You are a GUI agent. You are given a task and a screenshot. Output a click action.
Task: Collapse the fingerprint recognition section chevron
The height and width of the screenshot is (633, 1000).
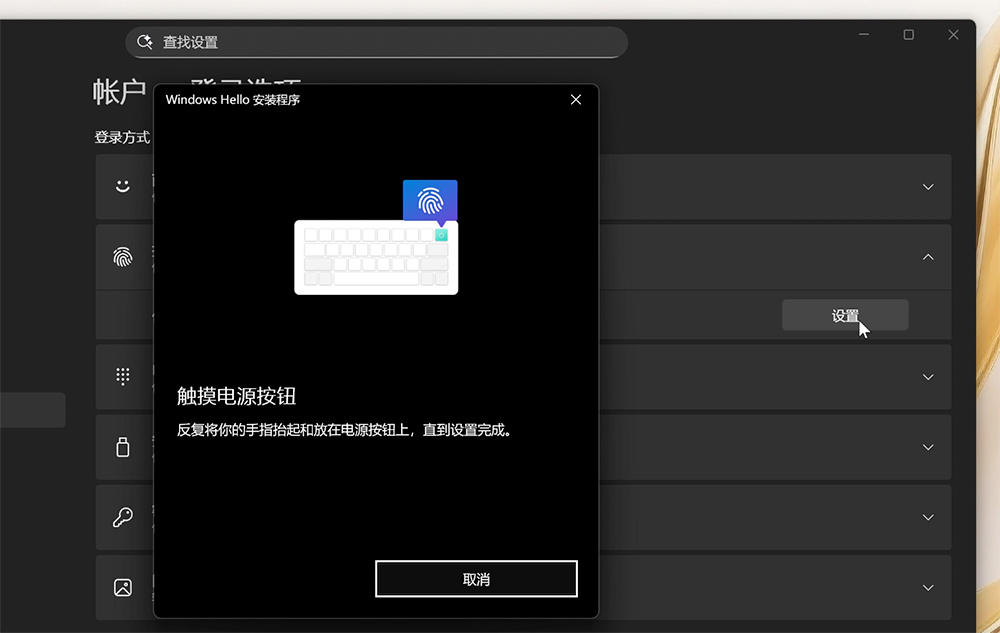[x=927, y=257]
